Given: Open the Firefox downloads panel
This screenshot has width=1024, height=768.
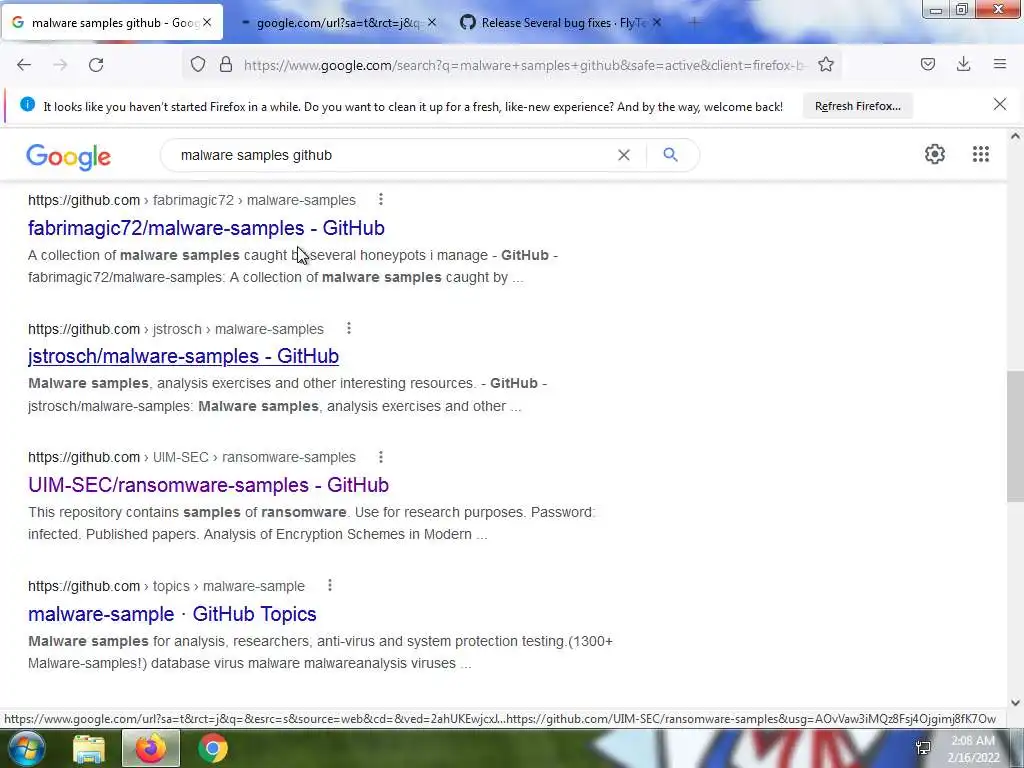Looking at the screenshot, I should click(963, 64).
